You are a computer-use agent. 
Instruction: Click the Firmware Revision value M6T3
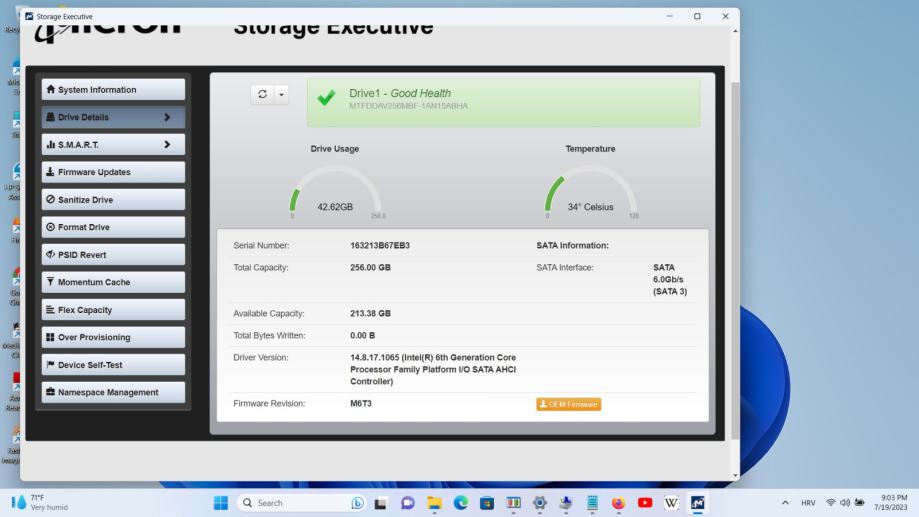click(361, 403)
